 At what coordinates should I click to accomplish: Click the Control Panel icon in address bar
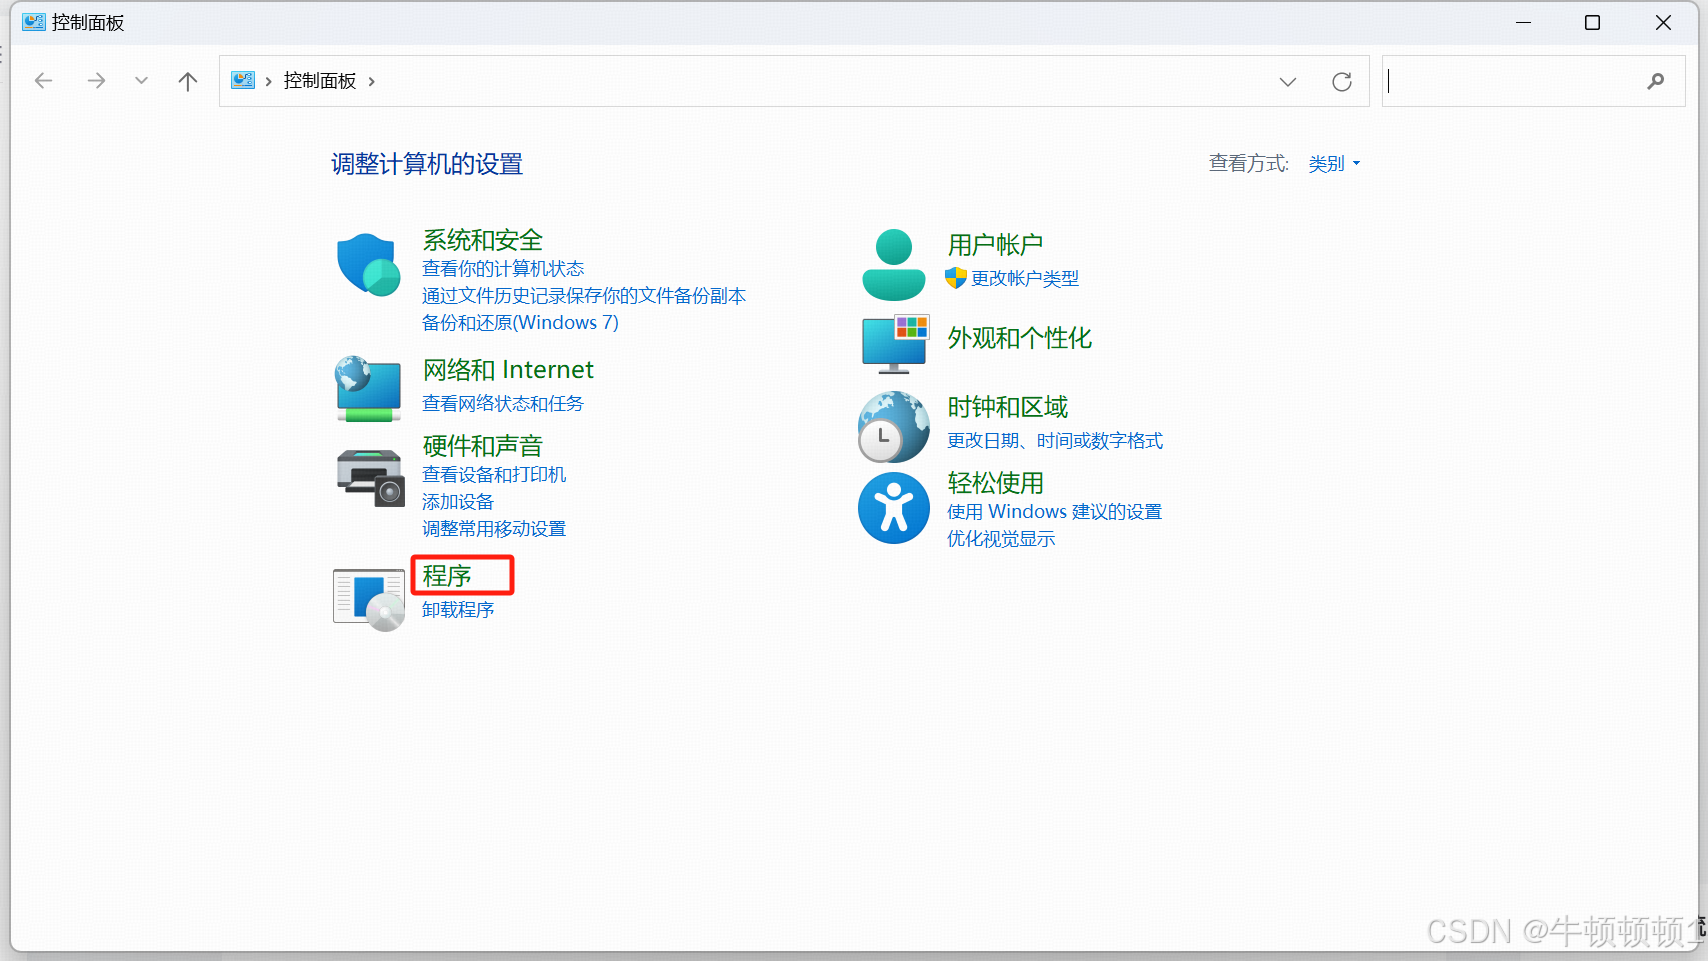tap(243, 81)
